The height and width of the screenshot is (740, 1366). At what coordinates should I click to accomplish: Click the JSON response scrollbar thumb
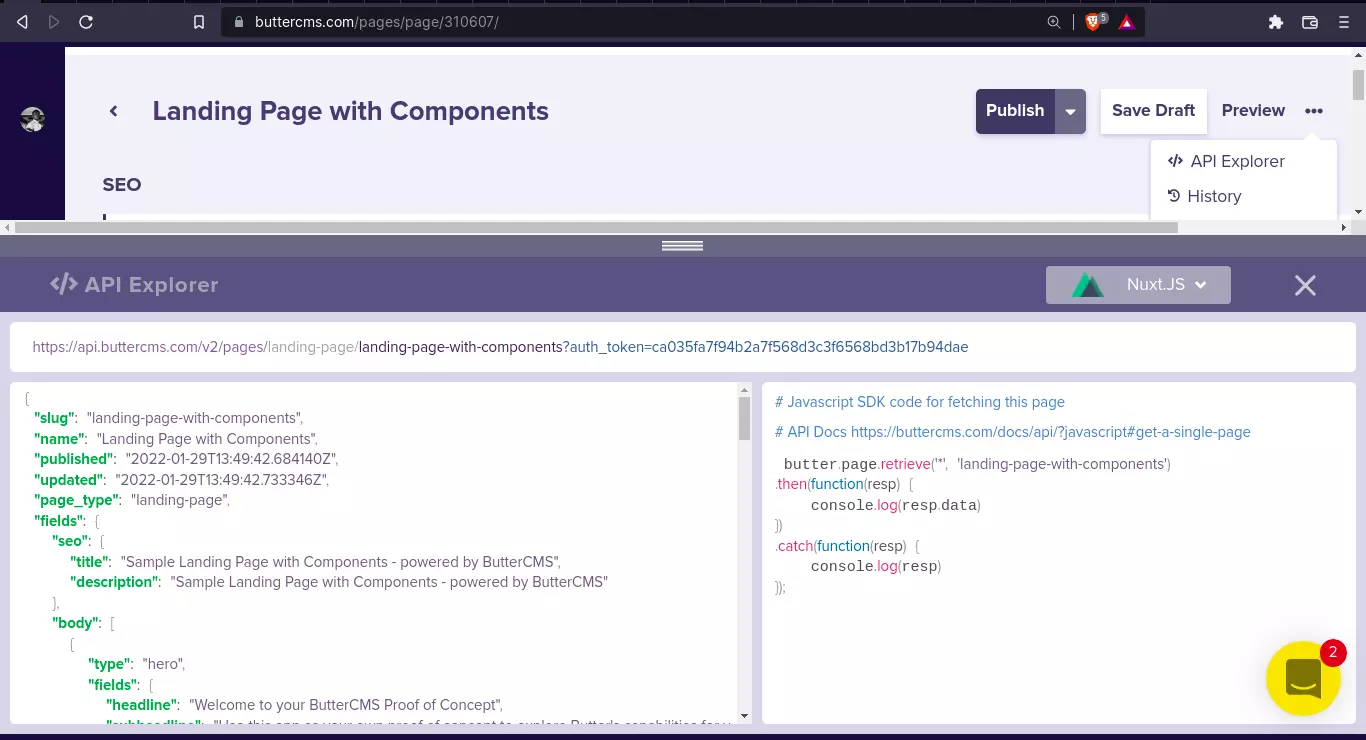pyautogui.click(x=744, y=418)
